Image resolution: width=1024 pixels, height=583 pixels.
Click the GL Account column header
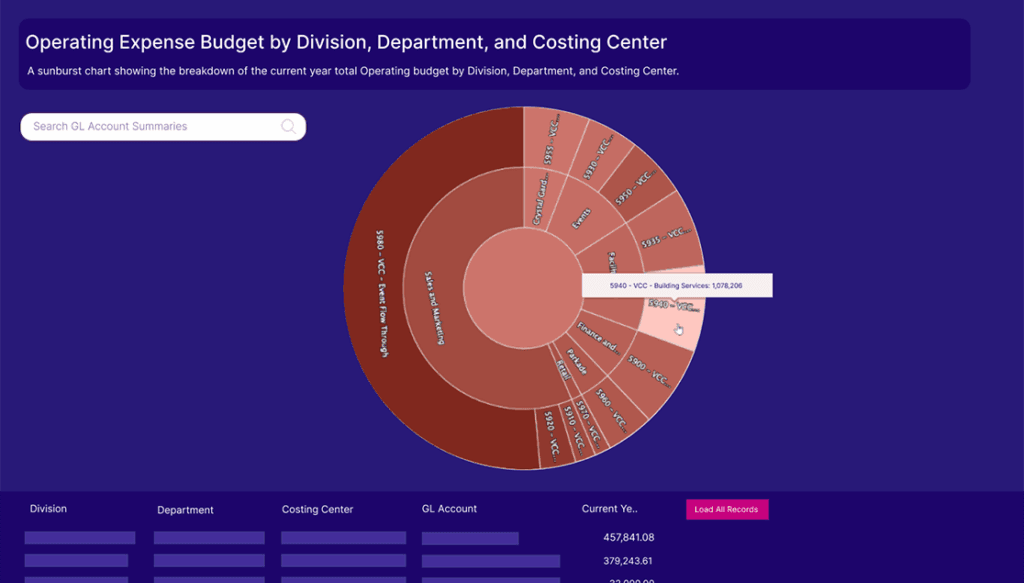click(x=449, y=509)
